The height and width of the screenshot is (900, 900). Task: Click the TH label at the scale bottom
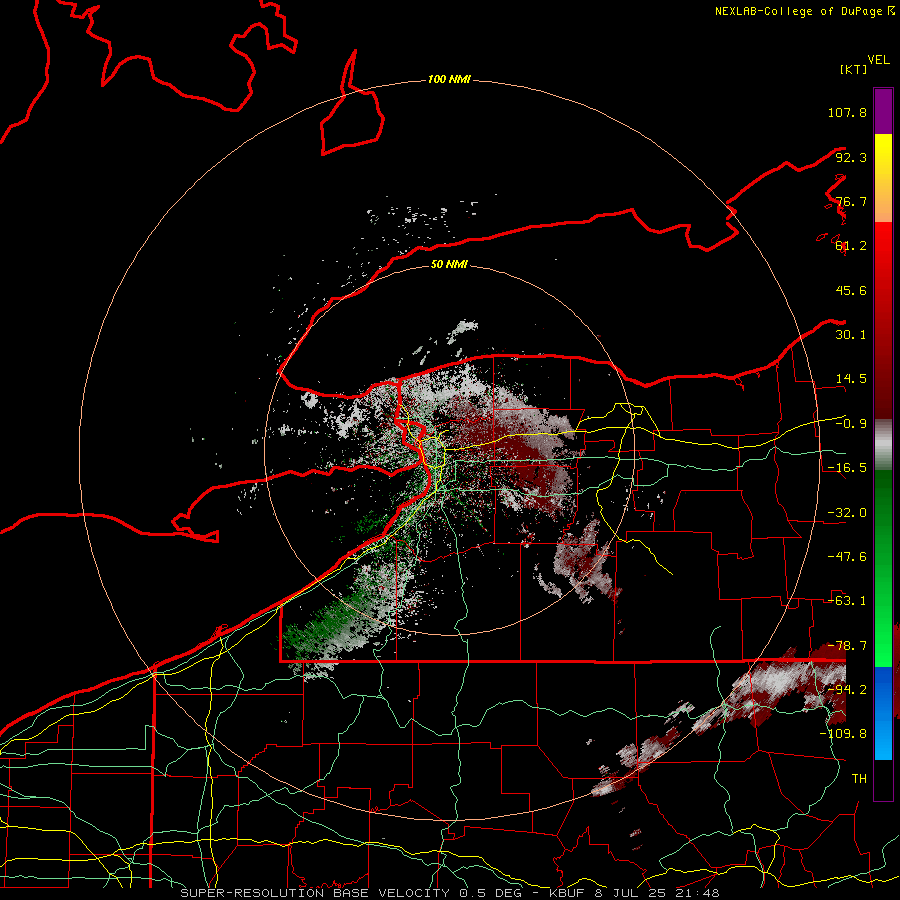(859, 778)
